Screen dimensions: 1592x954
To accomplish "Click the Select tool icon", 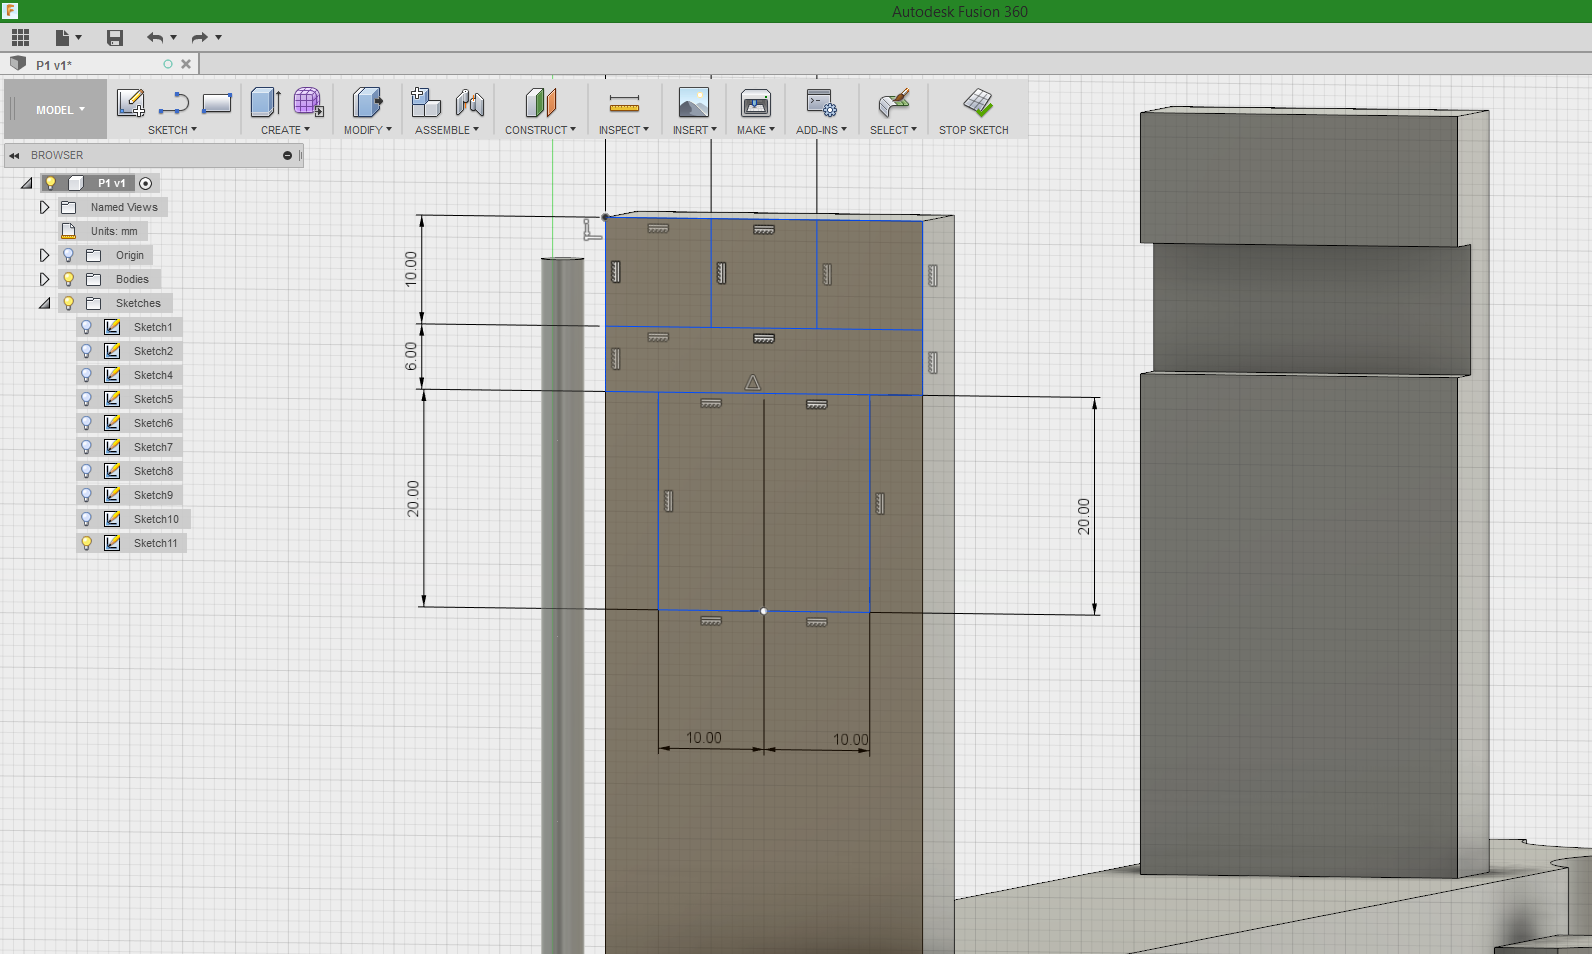I will (893, 102).
